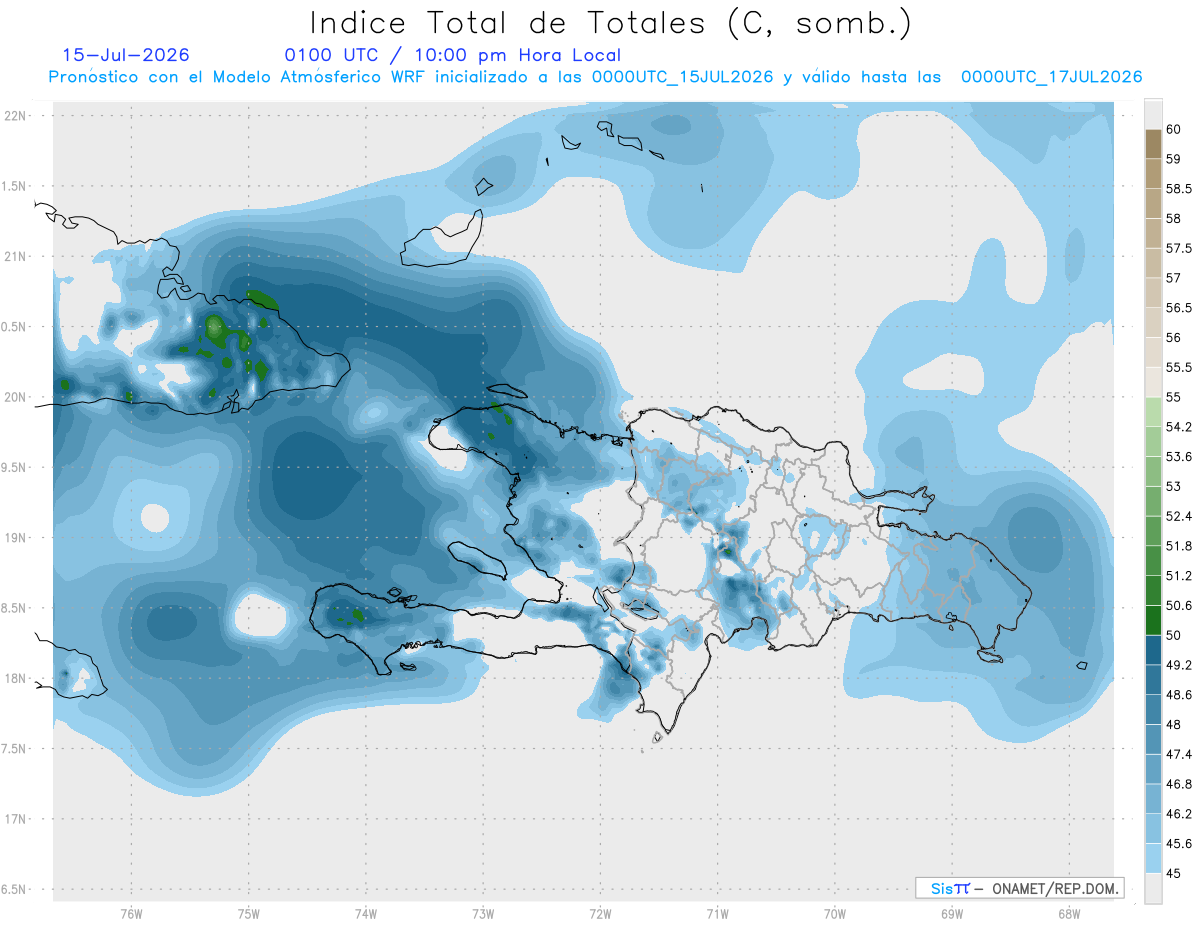Screen dimensions: 1200x927
Task: Click the colorbar value "53.6"
Action: (1178, 457)
